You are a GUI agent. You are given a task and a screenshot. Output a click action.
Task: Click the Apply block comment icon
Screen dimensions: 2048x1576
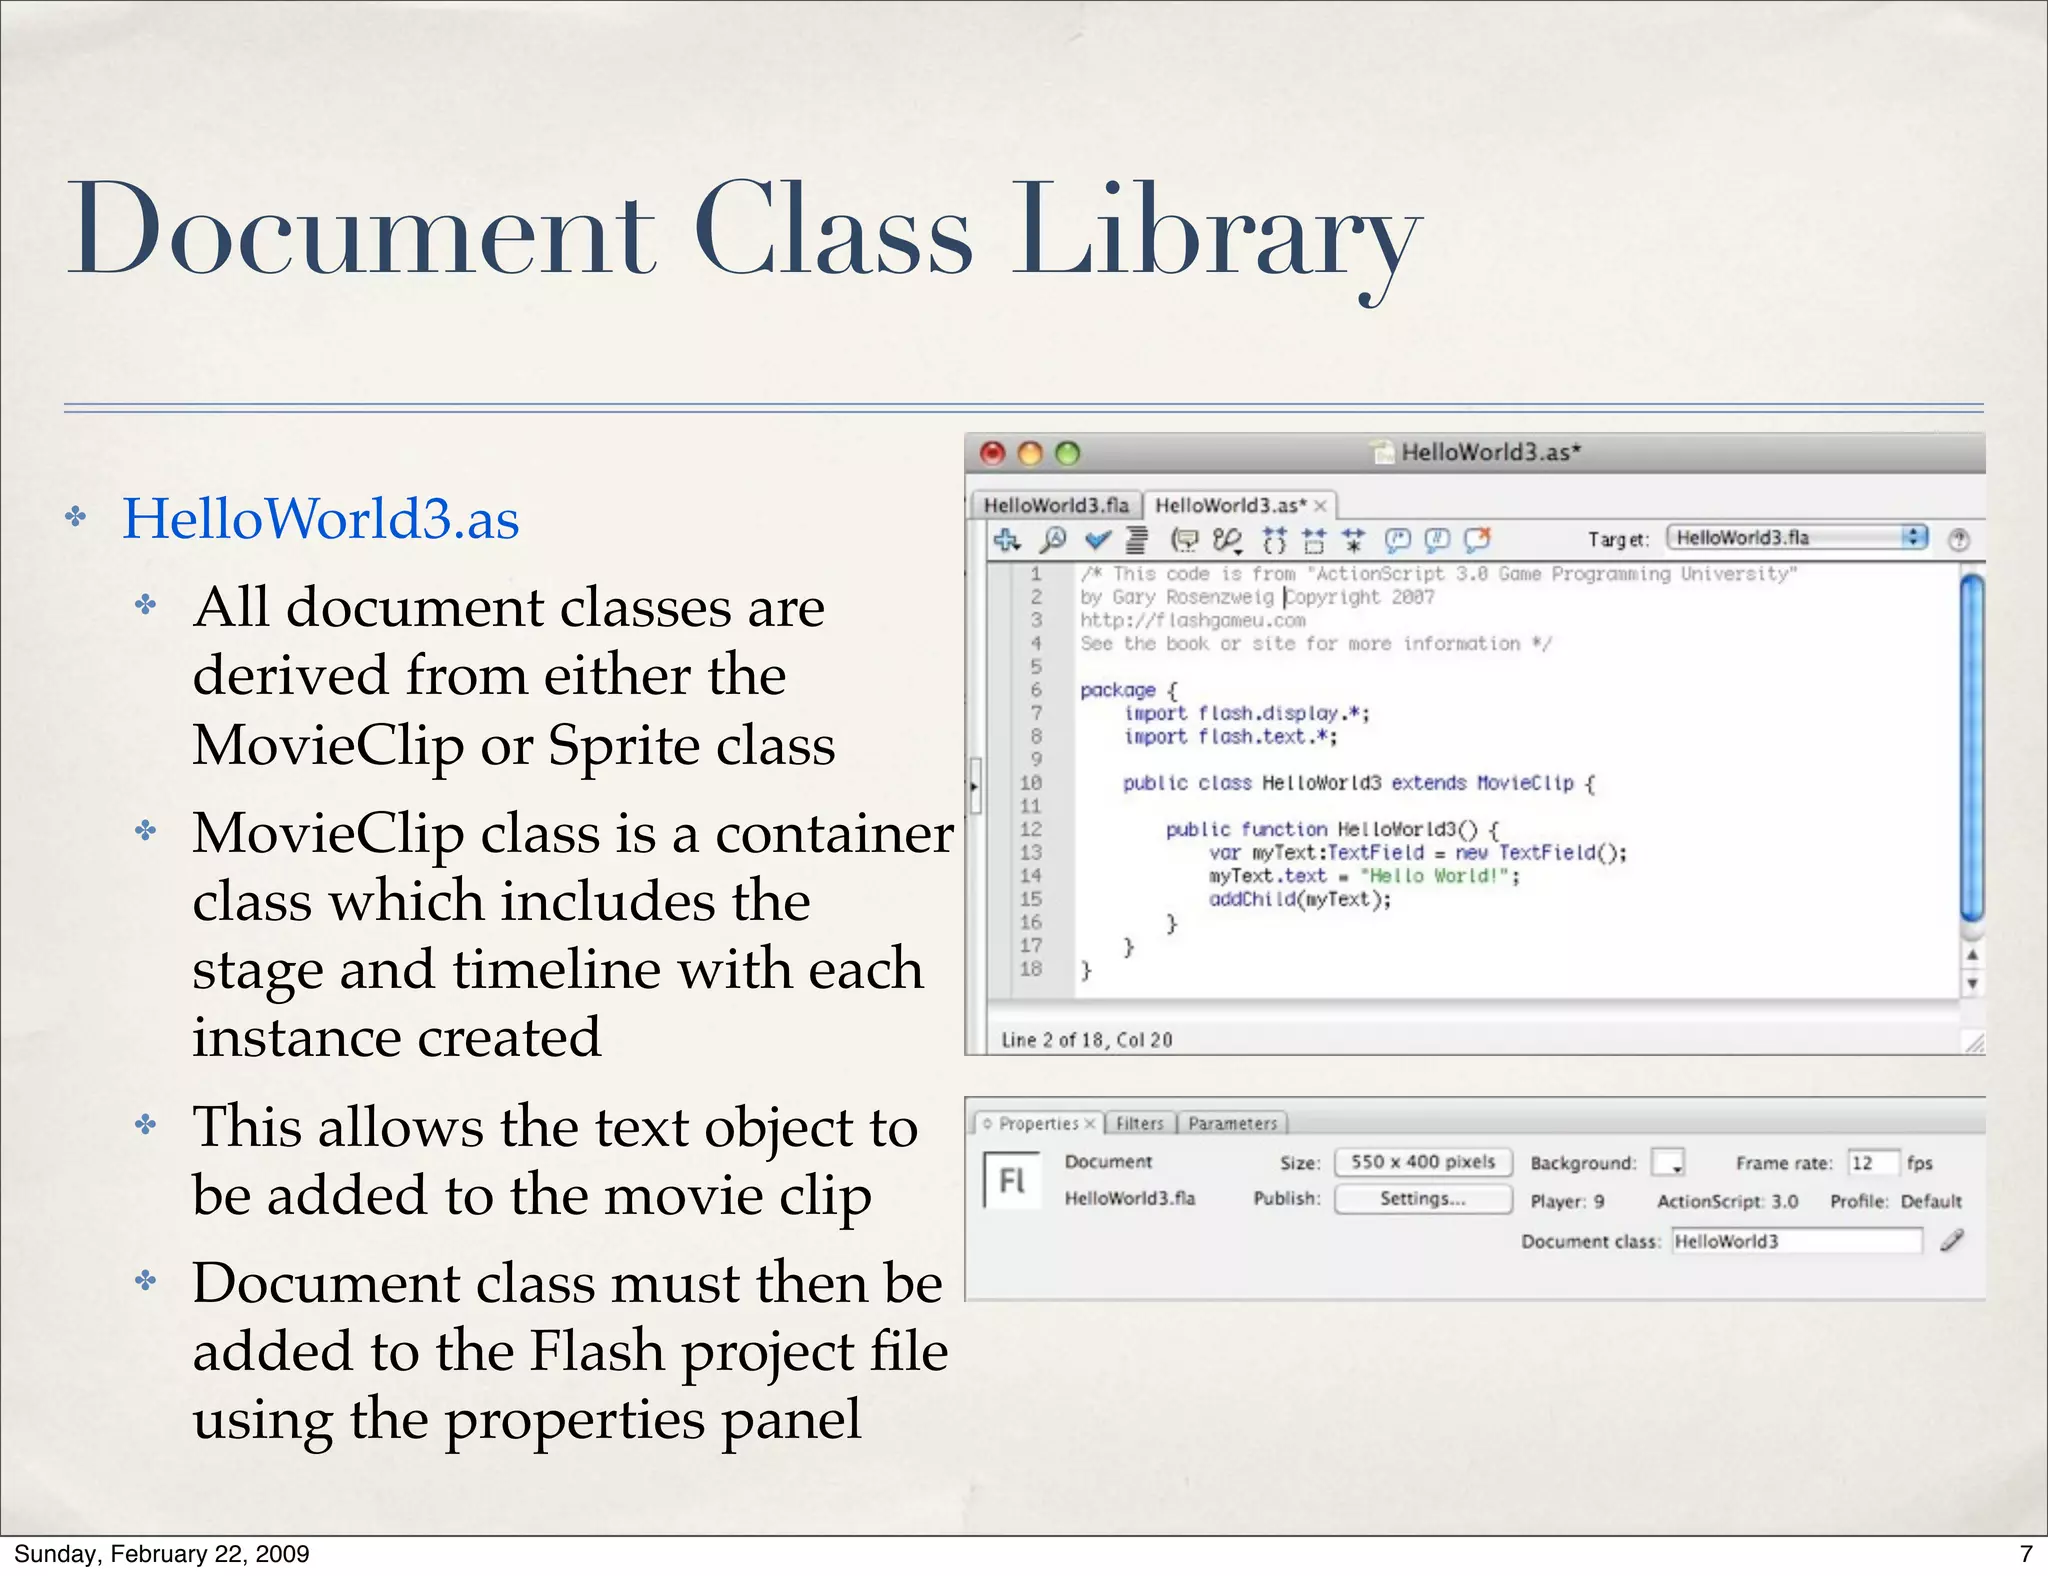point(1397,541)
